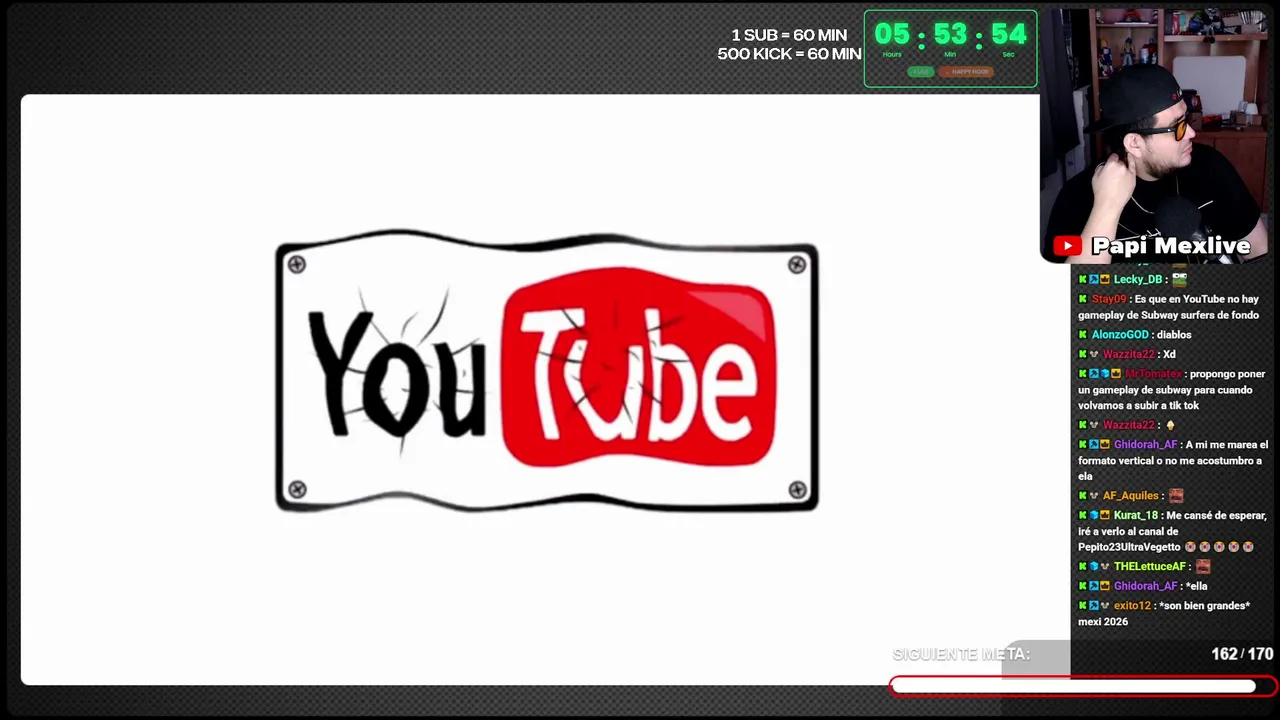Click the seconds value 54 on the countdown

(1009, 35)
